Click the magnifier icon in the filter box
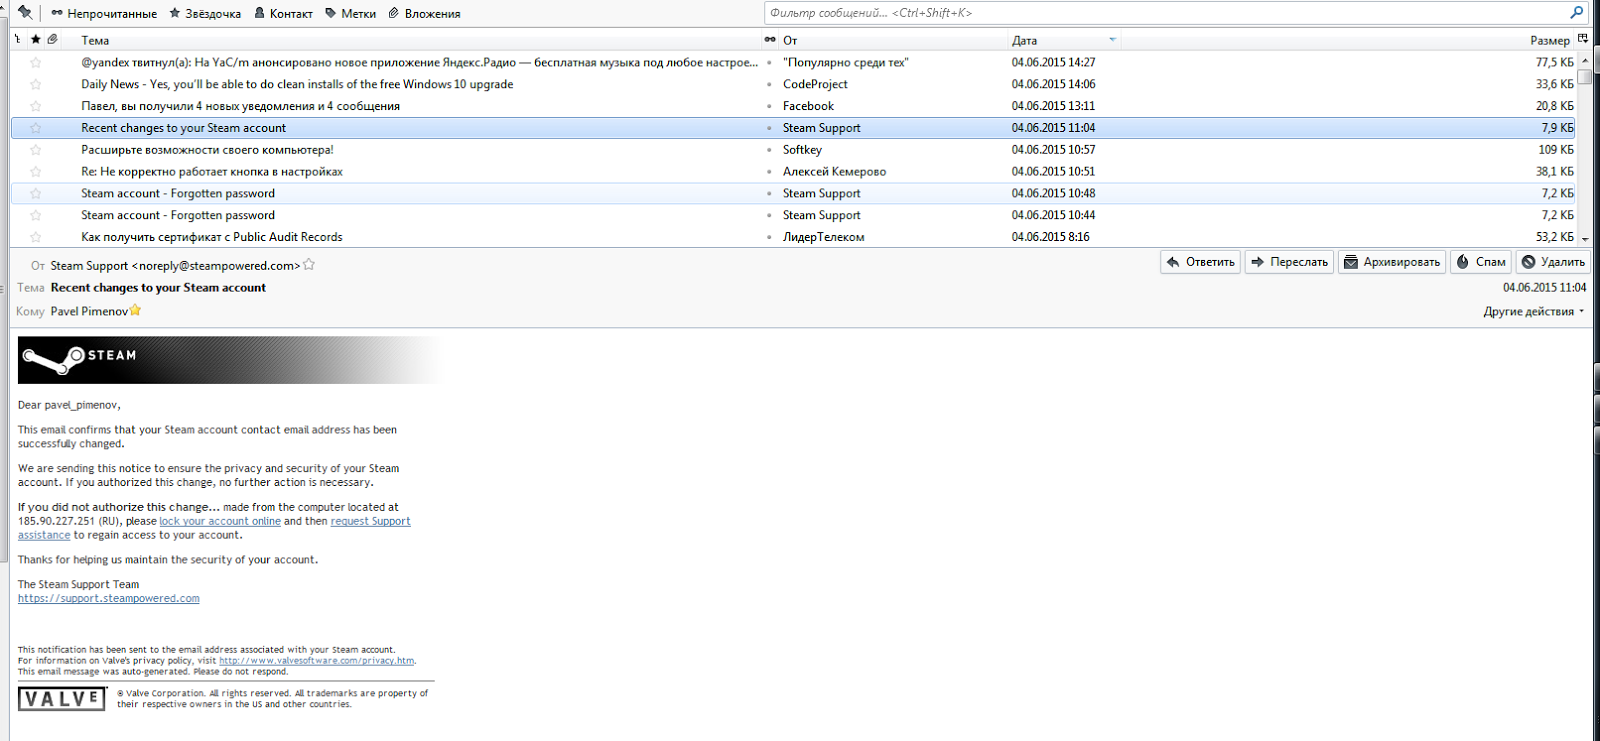Image resolution: width=1600 pixels, height=741 pixels. coord(1577,13)
